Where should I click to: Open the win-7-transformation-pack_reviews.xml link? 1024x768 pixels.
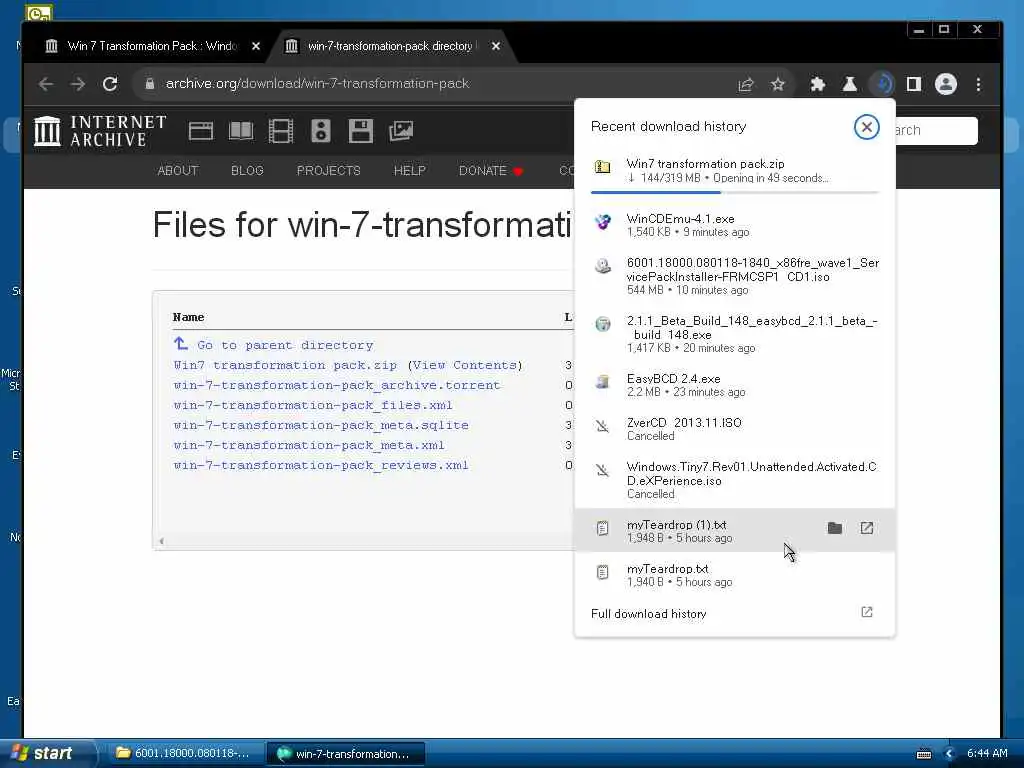click(x=321, y=466)
